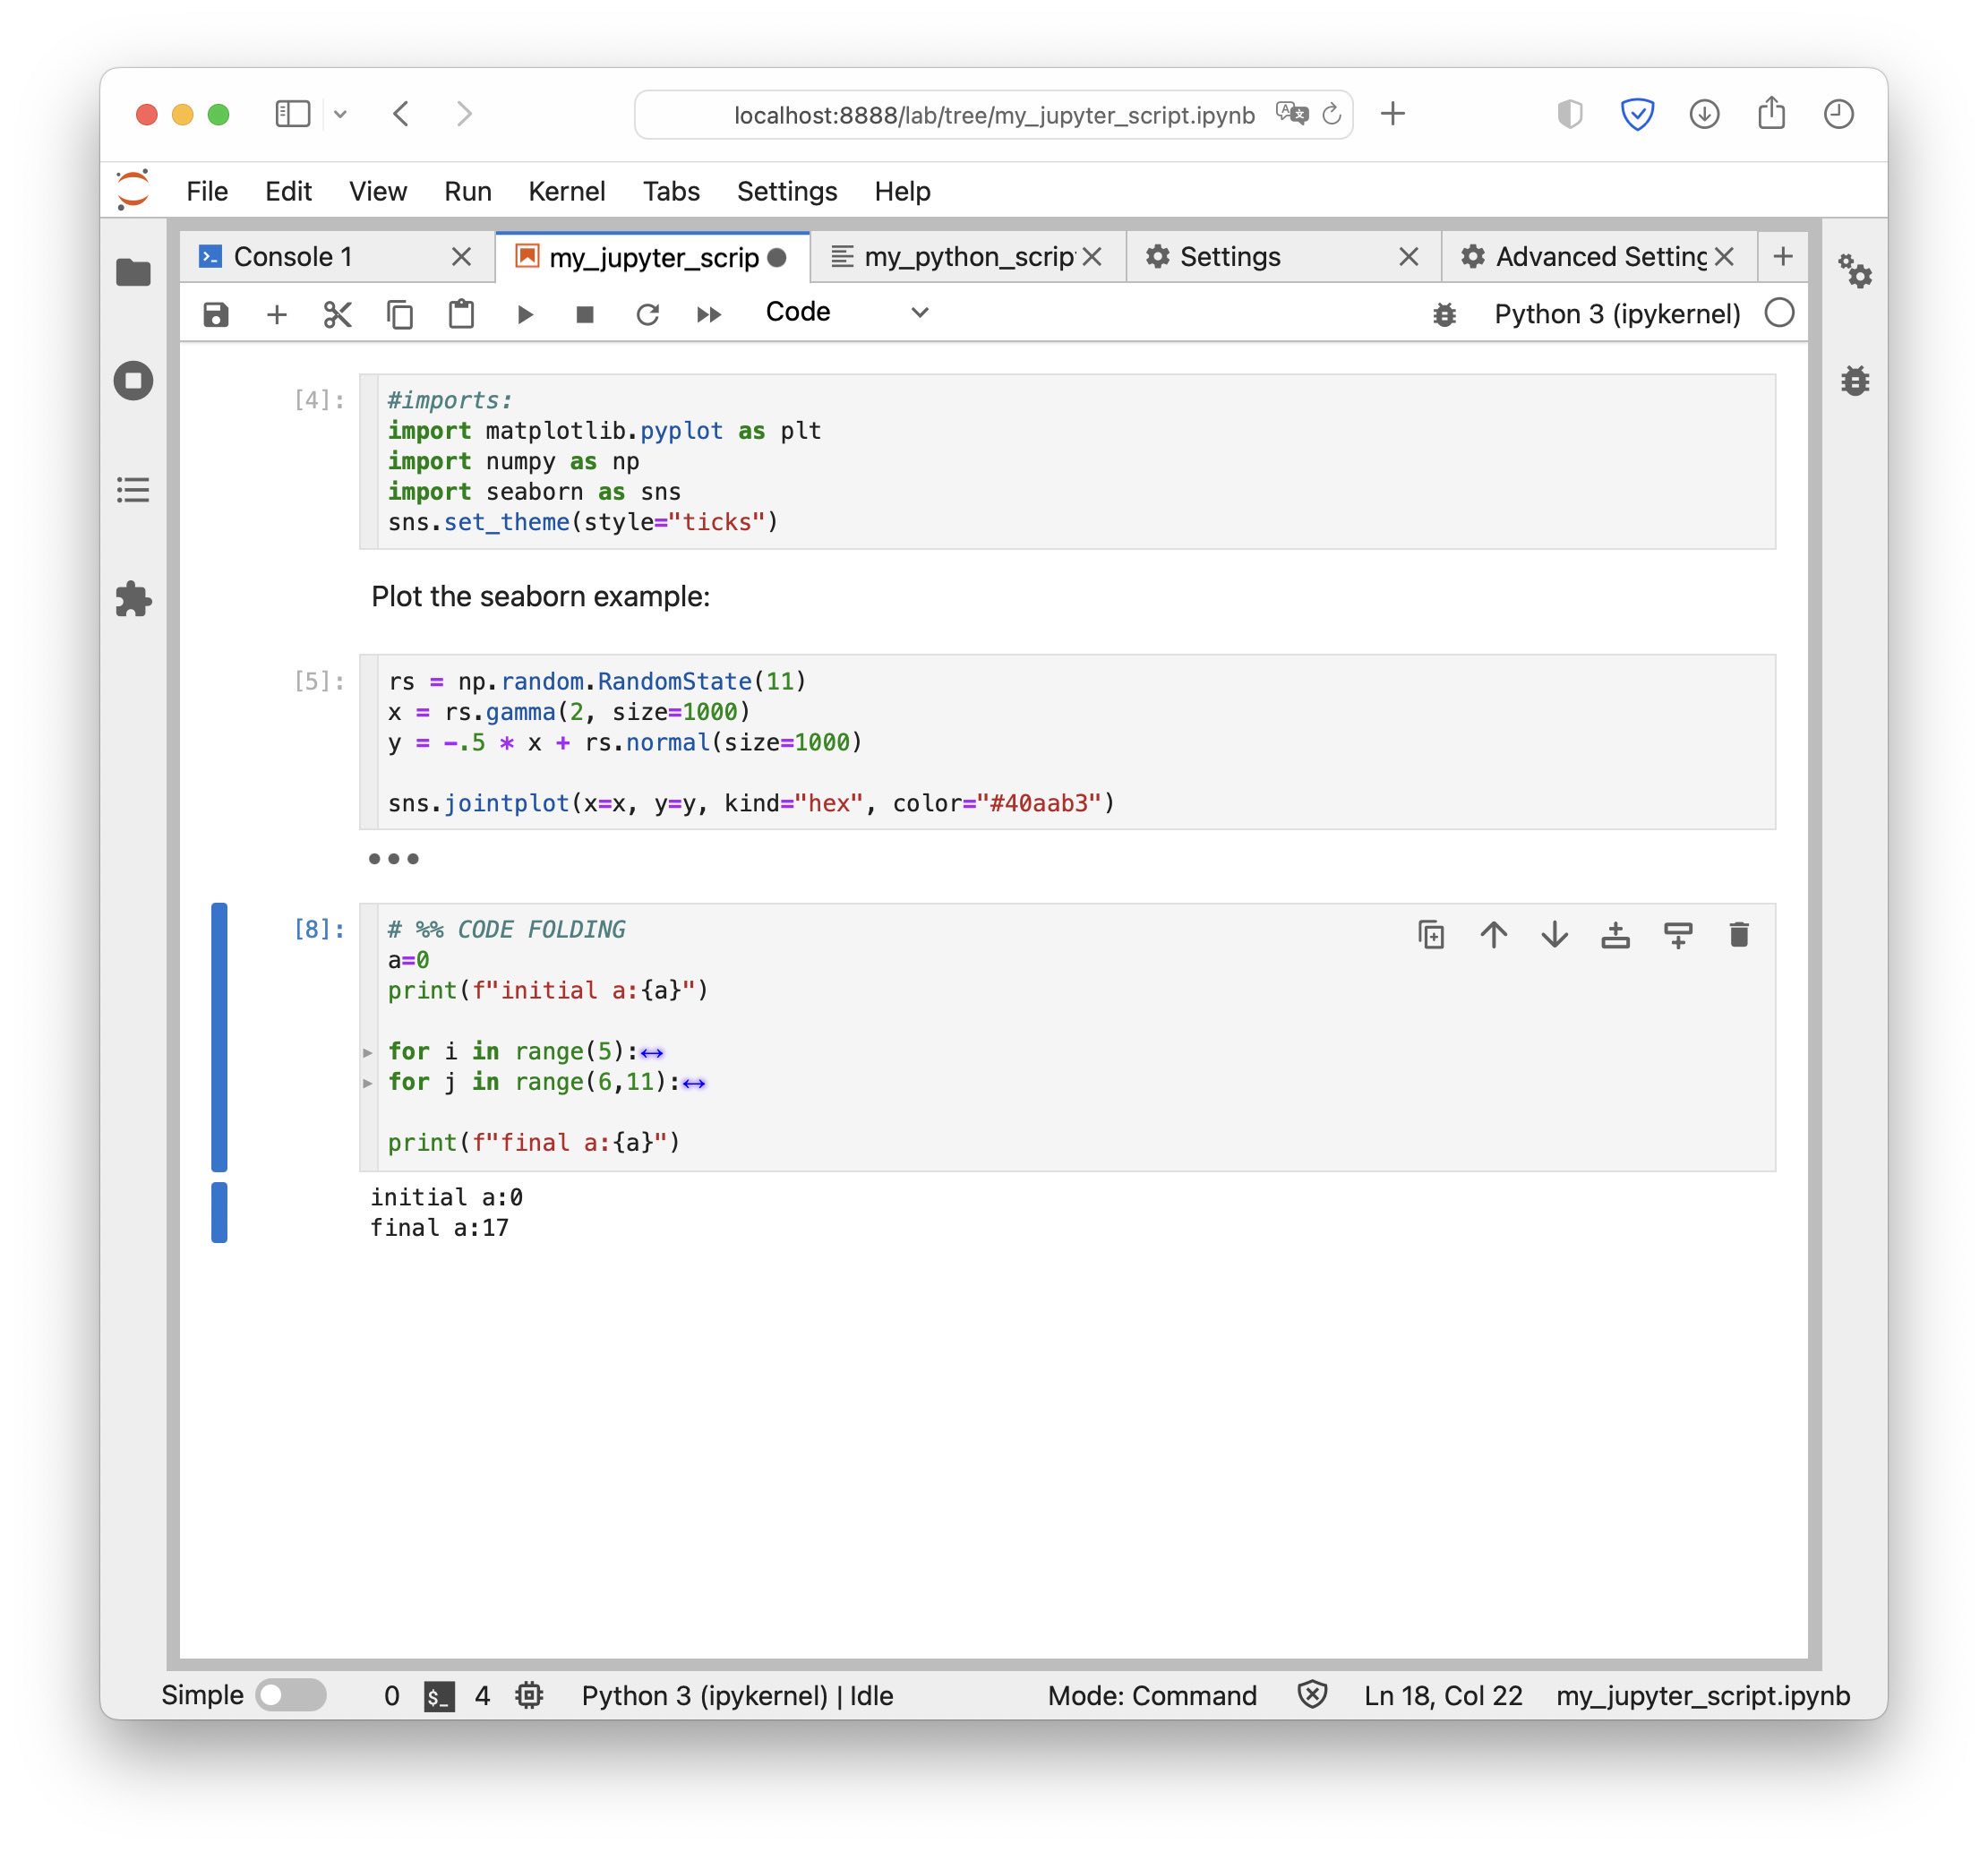The height and width of the screenshot is (1852, 1988).
Task: Select the my_jupyter_scrip tab
Action: (651, 256)
